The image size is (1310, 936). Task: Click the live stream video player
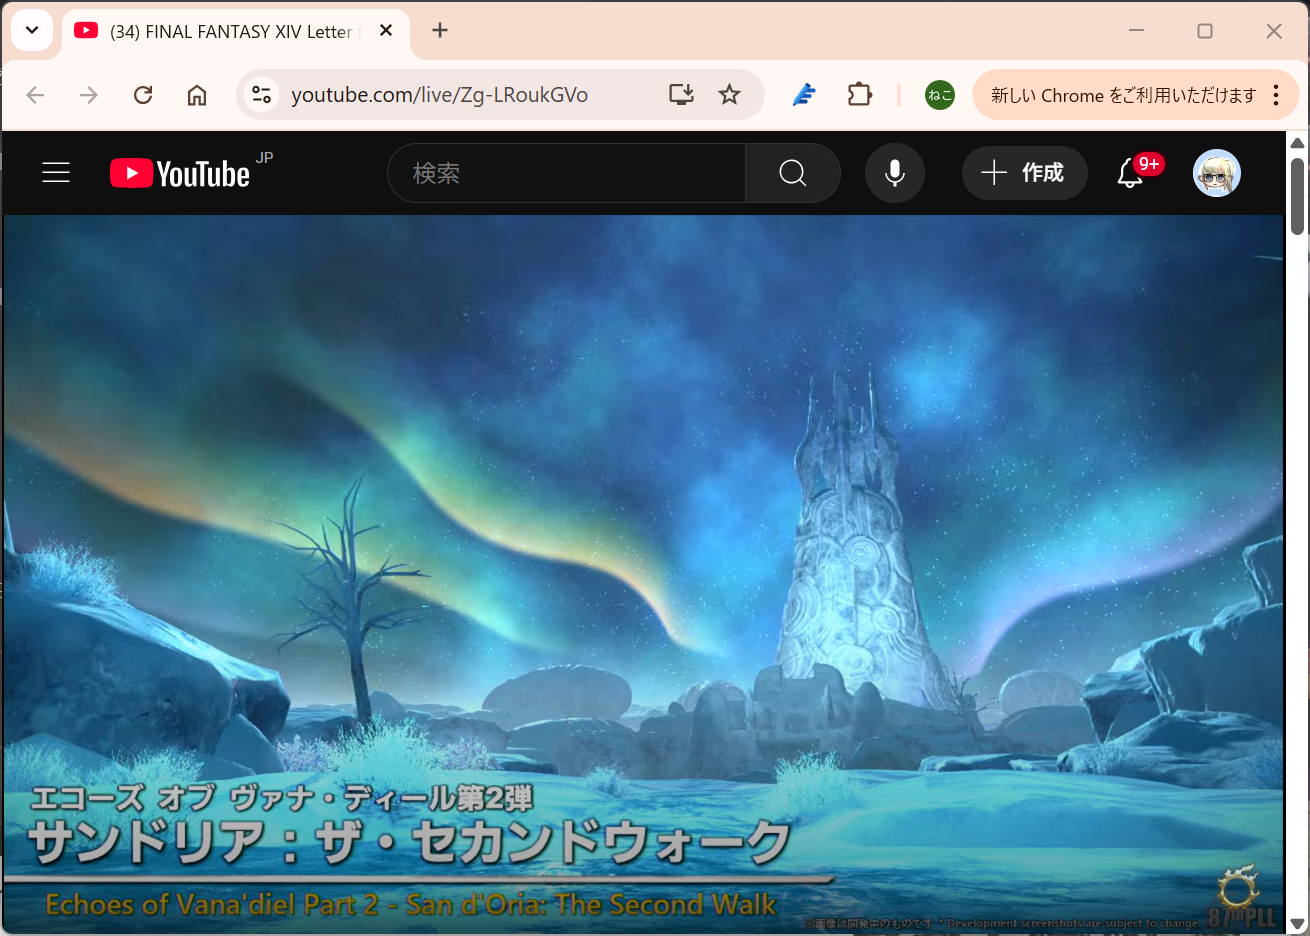[643, 574]
